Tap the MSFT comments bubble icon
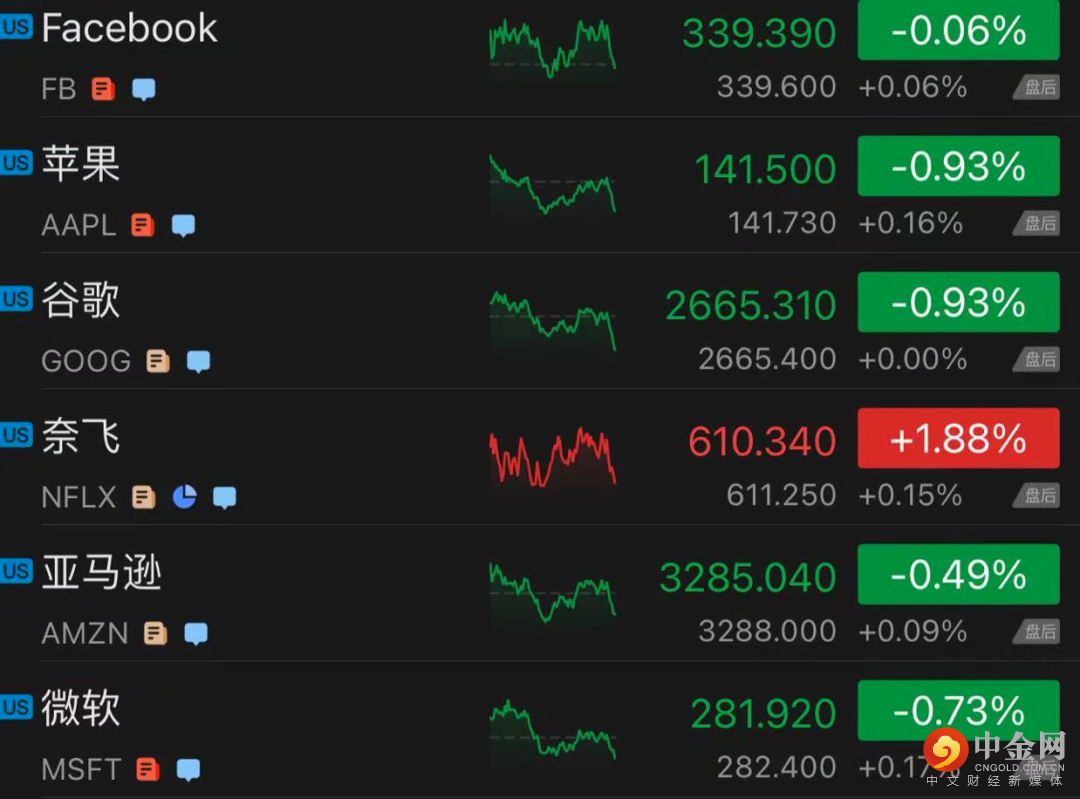This screenshot has width=1080, height=799. pos(189,769)
